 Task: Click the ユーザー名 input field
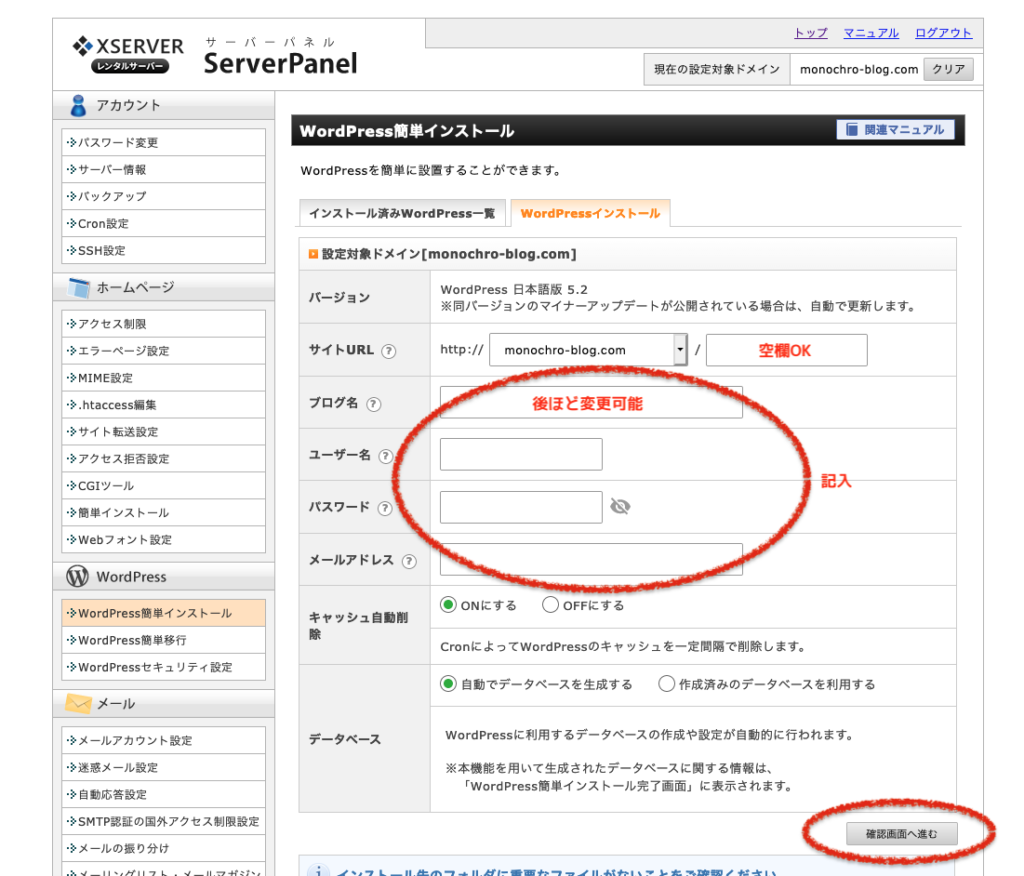[x=521, y=455]
